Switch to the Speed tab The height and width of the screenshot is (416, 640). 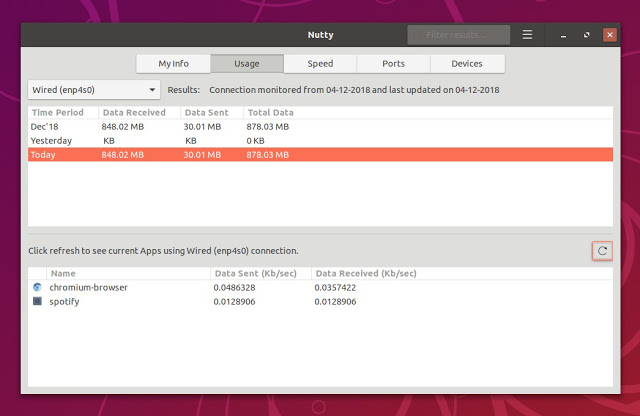pyautogui.click(x=320, y=64)
